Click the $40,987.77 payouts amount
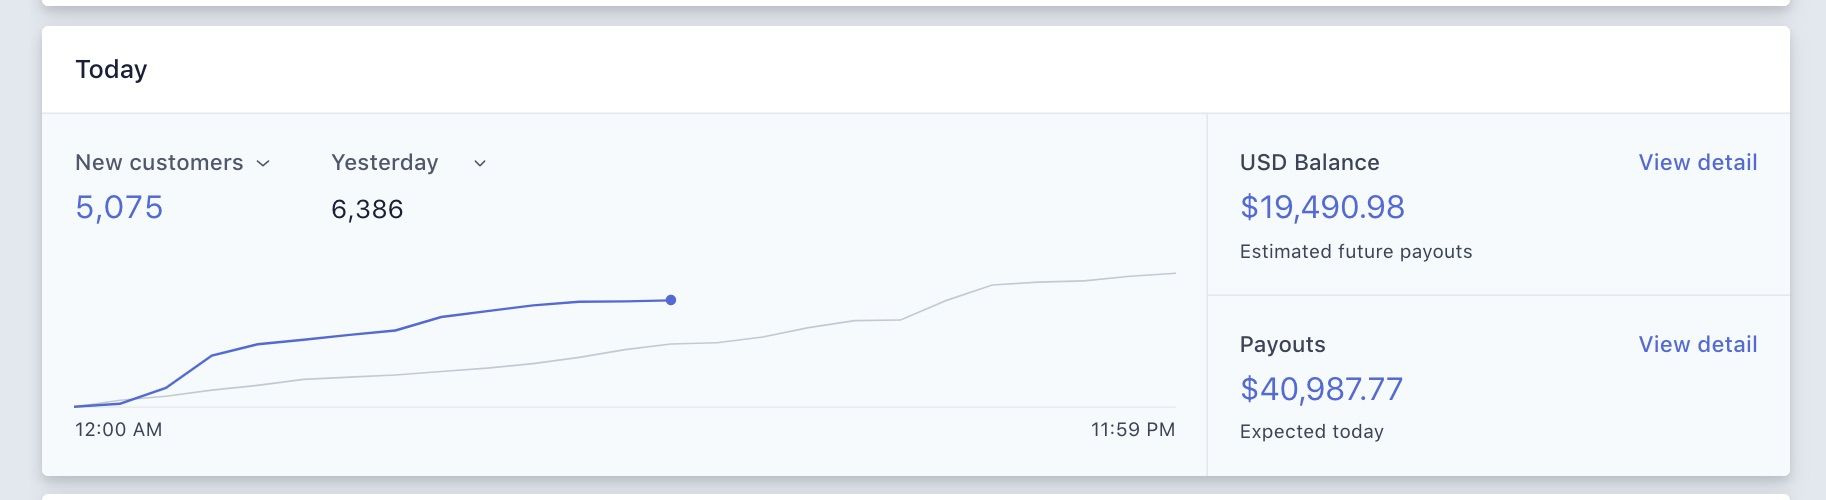This screenshot has height=500, width=1826. tap(1321, 389)
